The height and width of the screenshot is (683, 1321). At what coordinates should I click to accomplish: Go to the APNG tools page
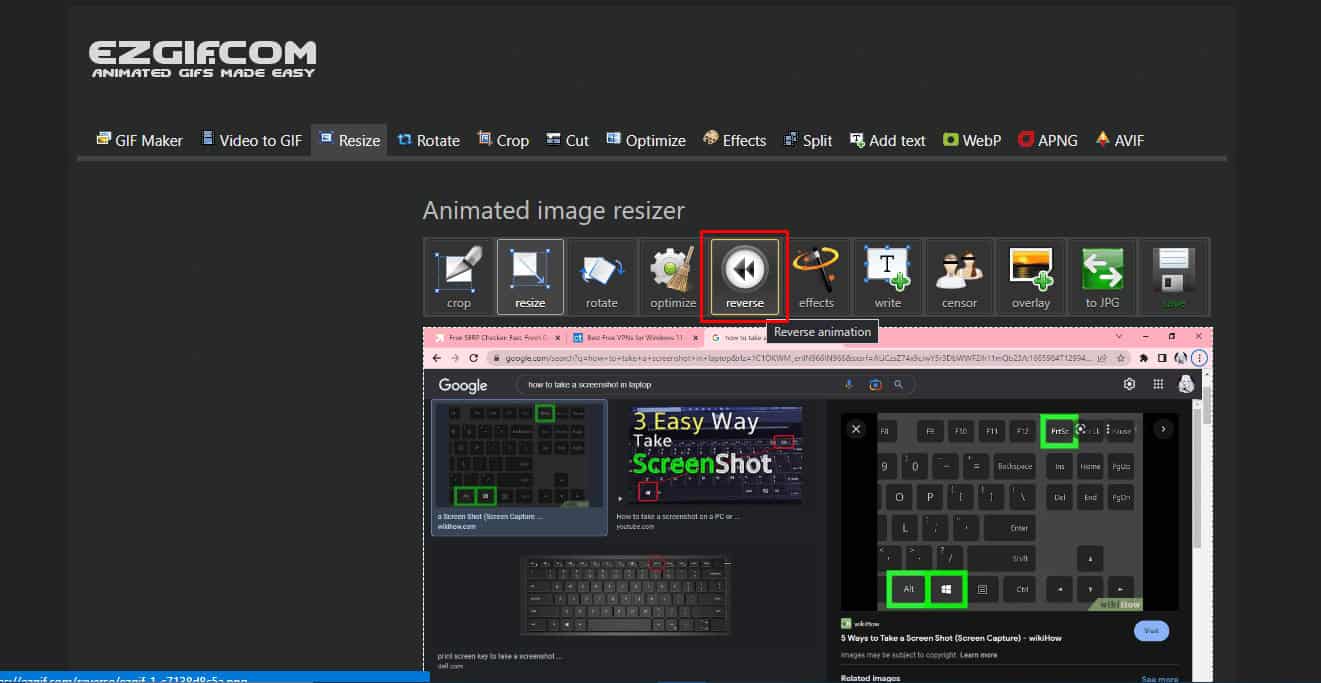tap(1047, 140)
